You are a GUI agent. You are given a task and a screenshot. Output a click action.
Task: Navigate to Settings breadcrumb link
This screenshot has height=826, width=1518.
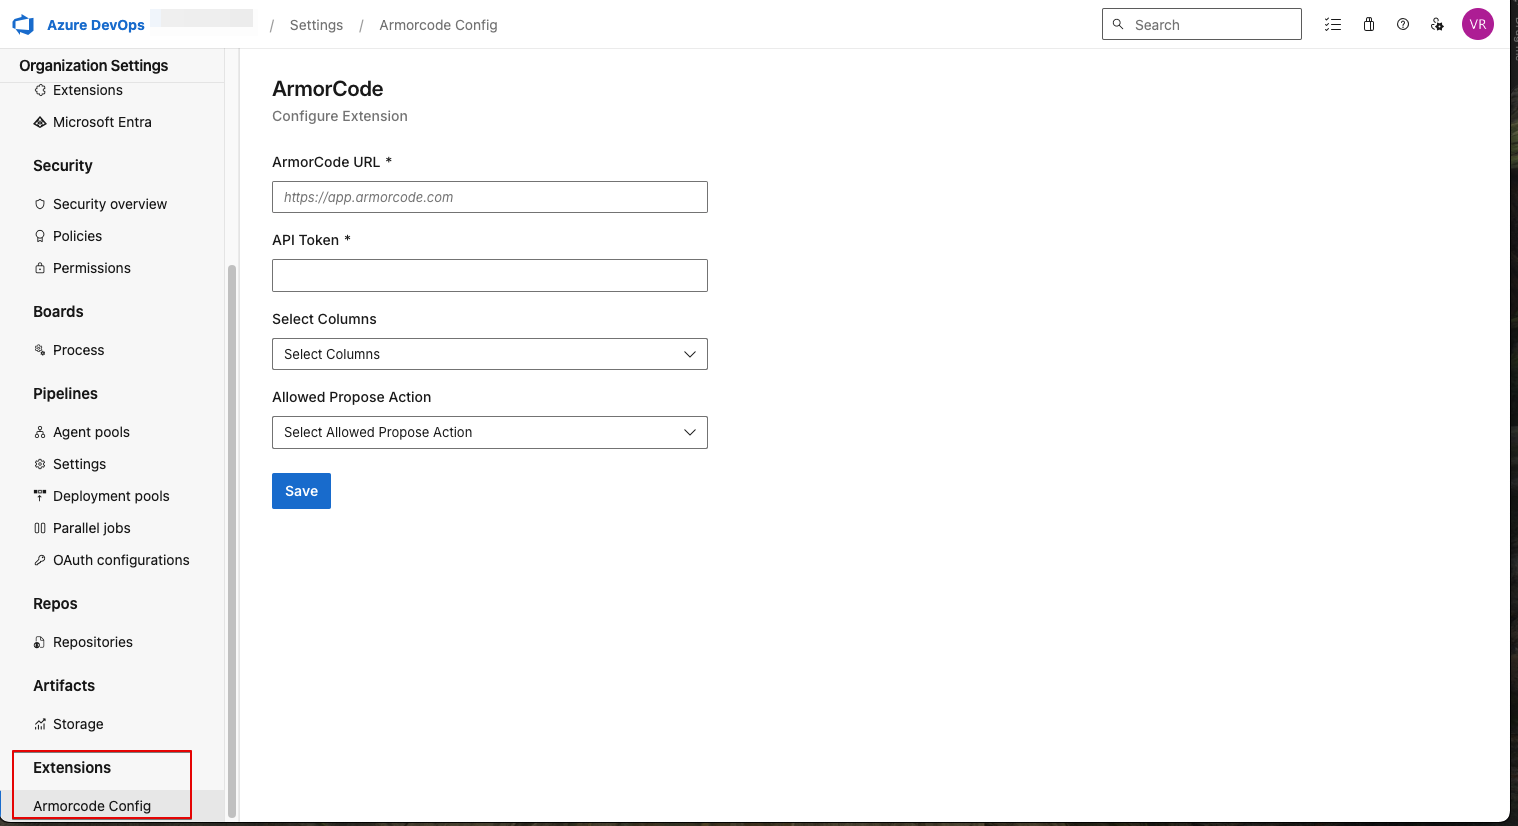[315, 24]
